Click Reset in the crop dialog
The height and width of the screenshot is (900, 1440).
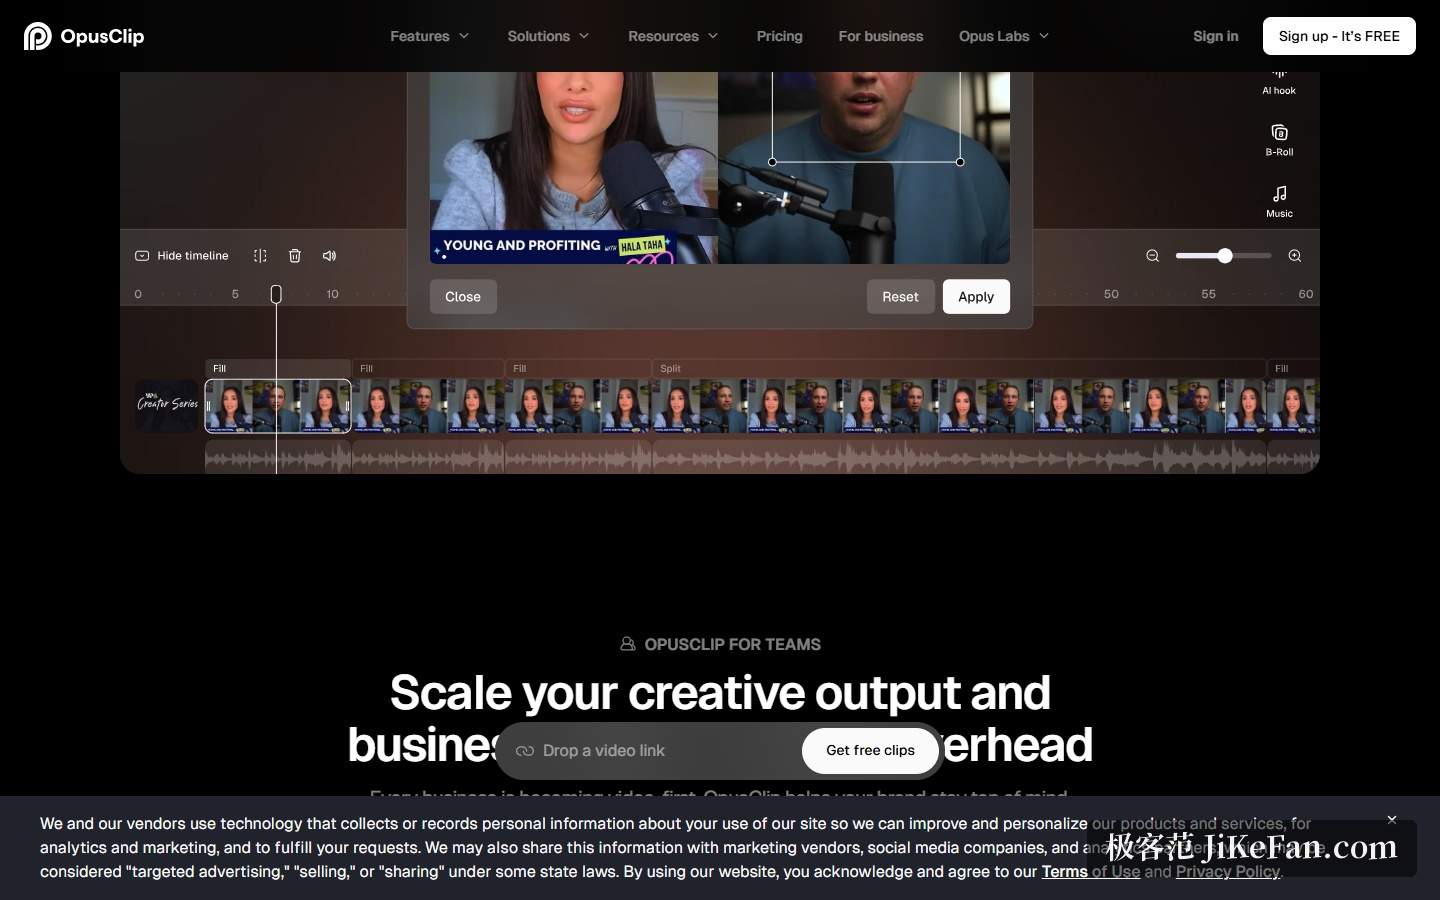coord(900,297)
